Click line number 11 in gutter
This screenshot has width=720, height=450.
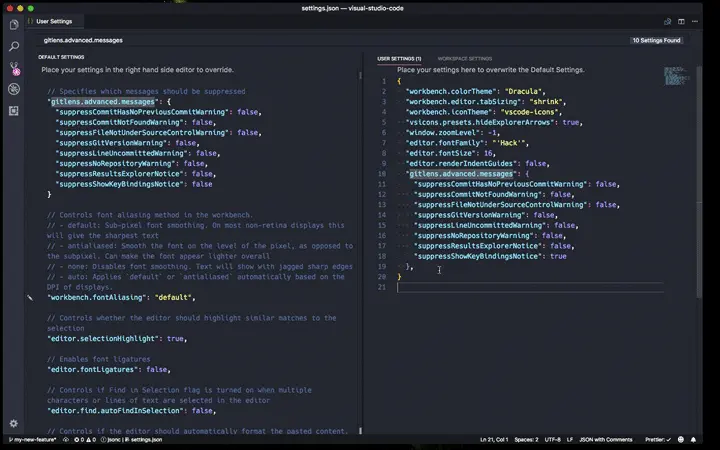coord(382,184)
